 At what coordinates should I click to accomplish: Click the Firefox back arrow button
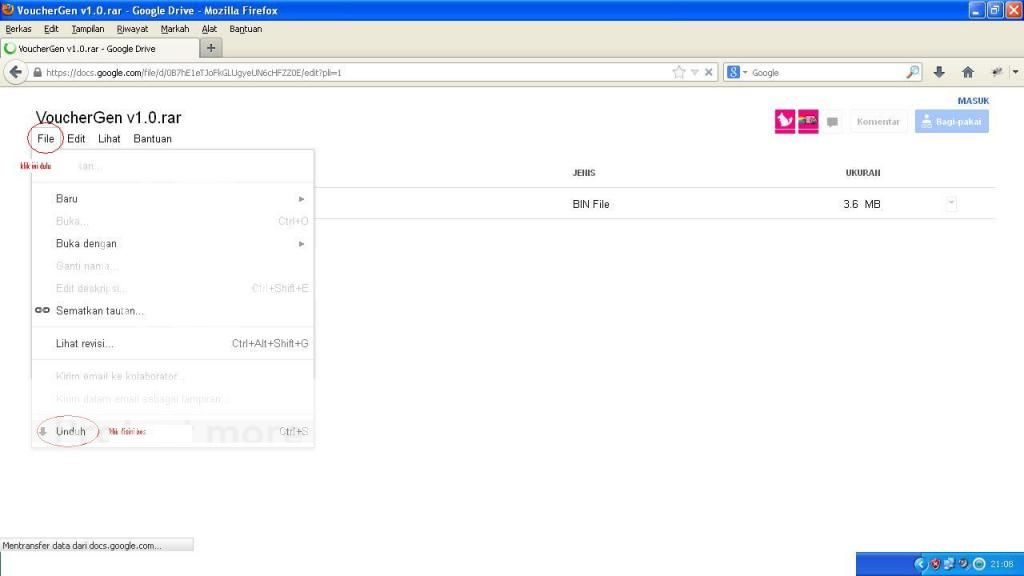click(x=15, y=72)
